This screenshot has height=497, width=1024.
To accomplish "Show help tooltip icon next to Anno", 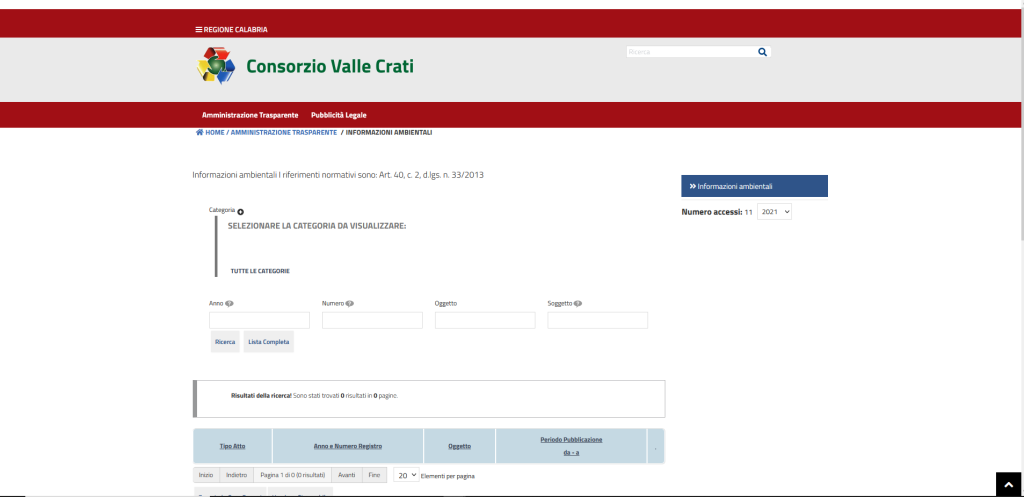I will tap(229, 304).
